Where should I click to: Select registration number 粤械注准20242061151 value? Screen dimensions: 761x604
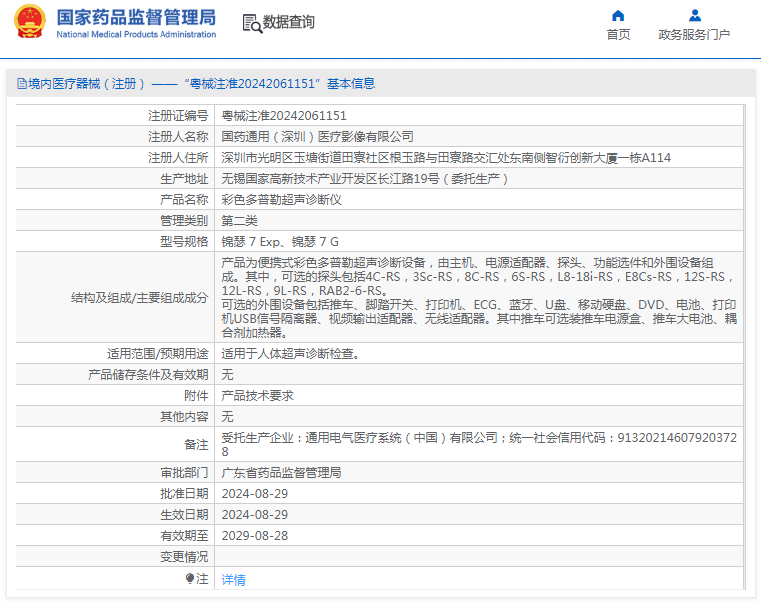click(x=284, y=115)
